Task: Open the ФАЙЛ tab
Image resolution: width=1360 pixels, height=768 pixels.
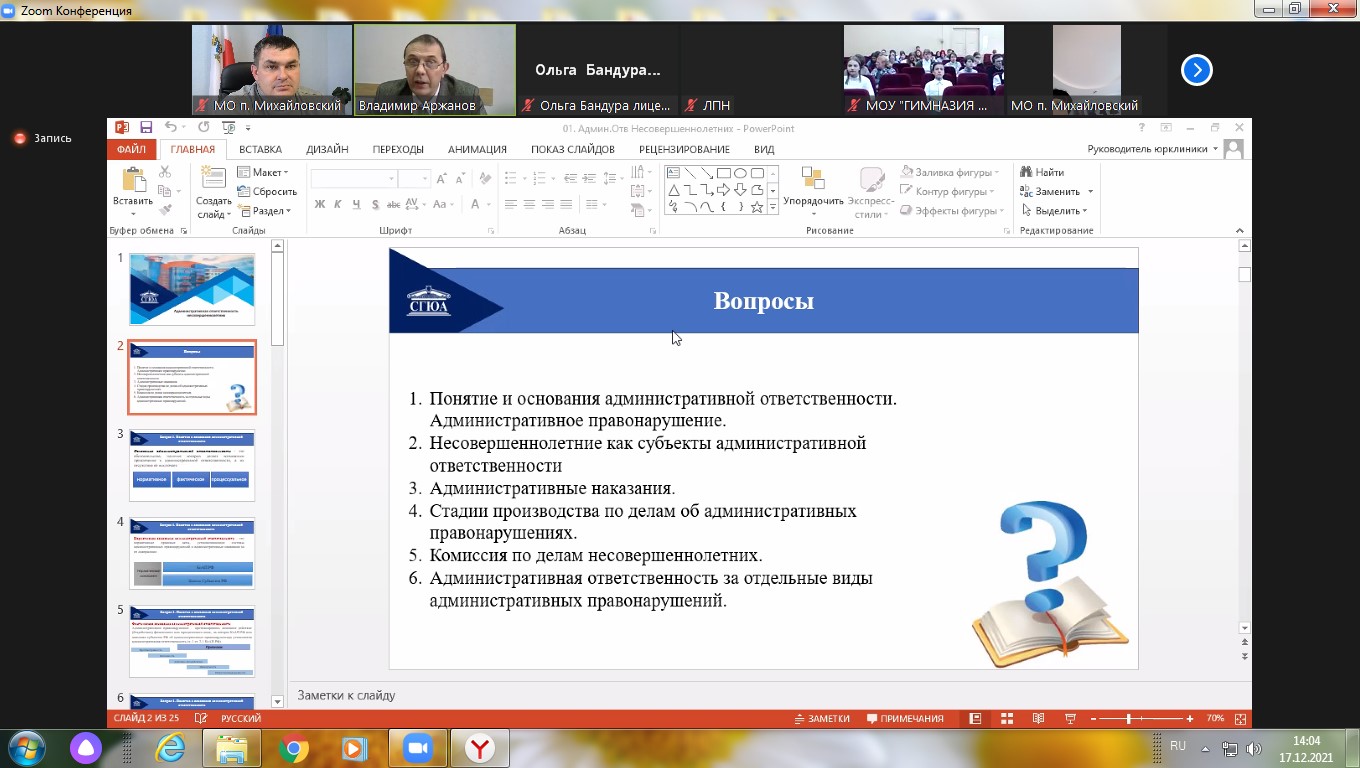Action: click(x=131, y=149)
